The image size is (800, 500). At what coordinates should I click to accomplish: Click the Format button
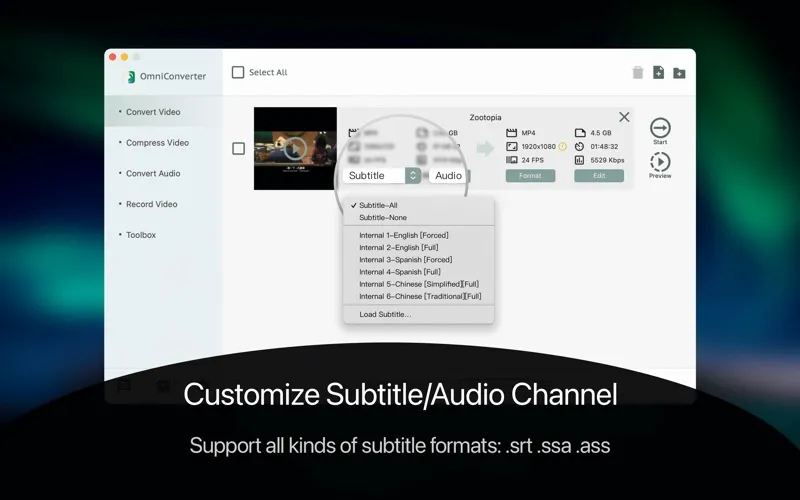point(530,176)
